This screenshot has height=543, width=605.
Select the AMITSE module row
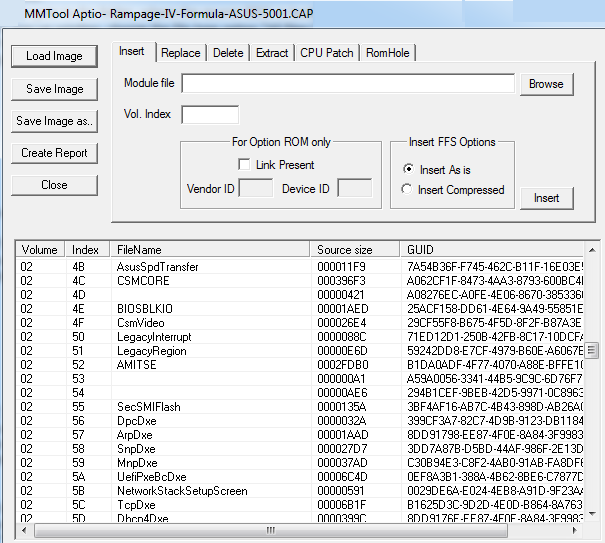point(300,365)
